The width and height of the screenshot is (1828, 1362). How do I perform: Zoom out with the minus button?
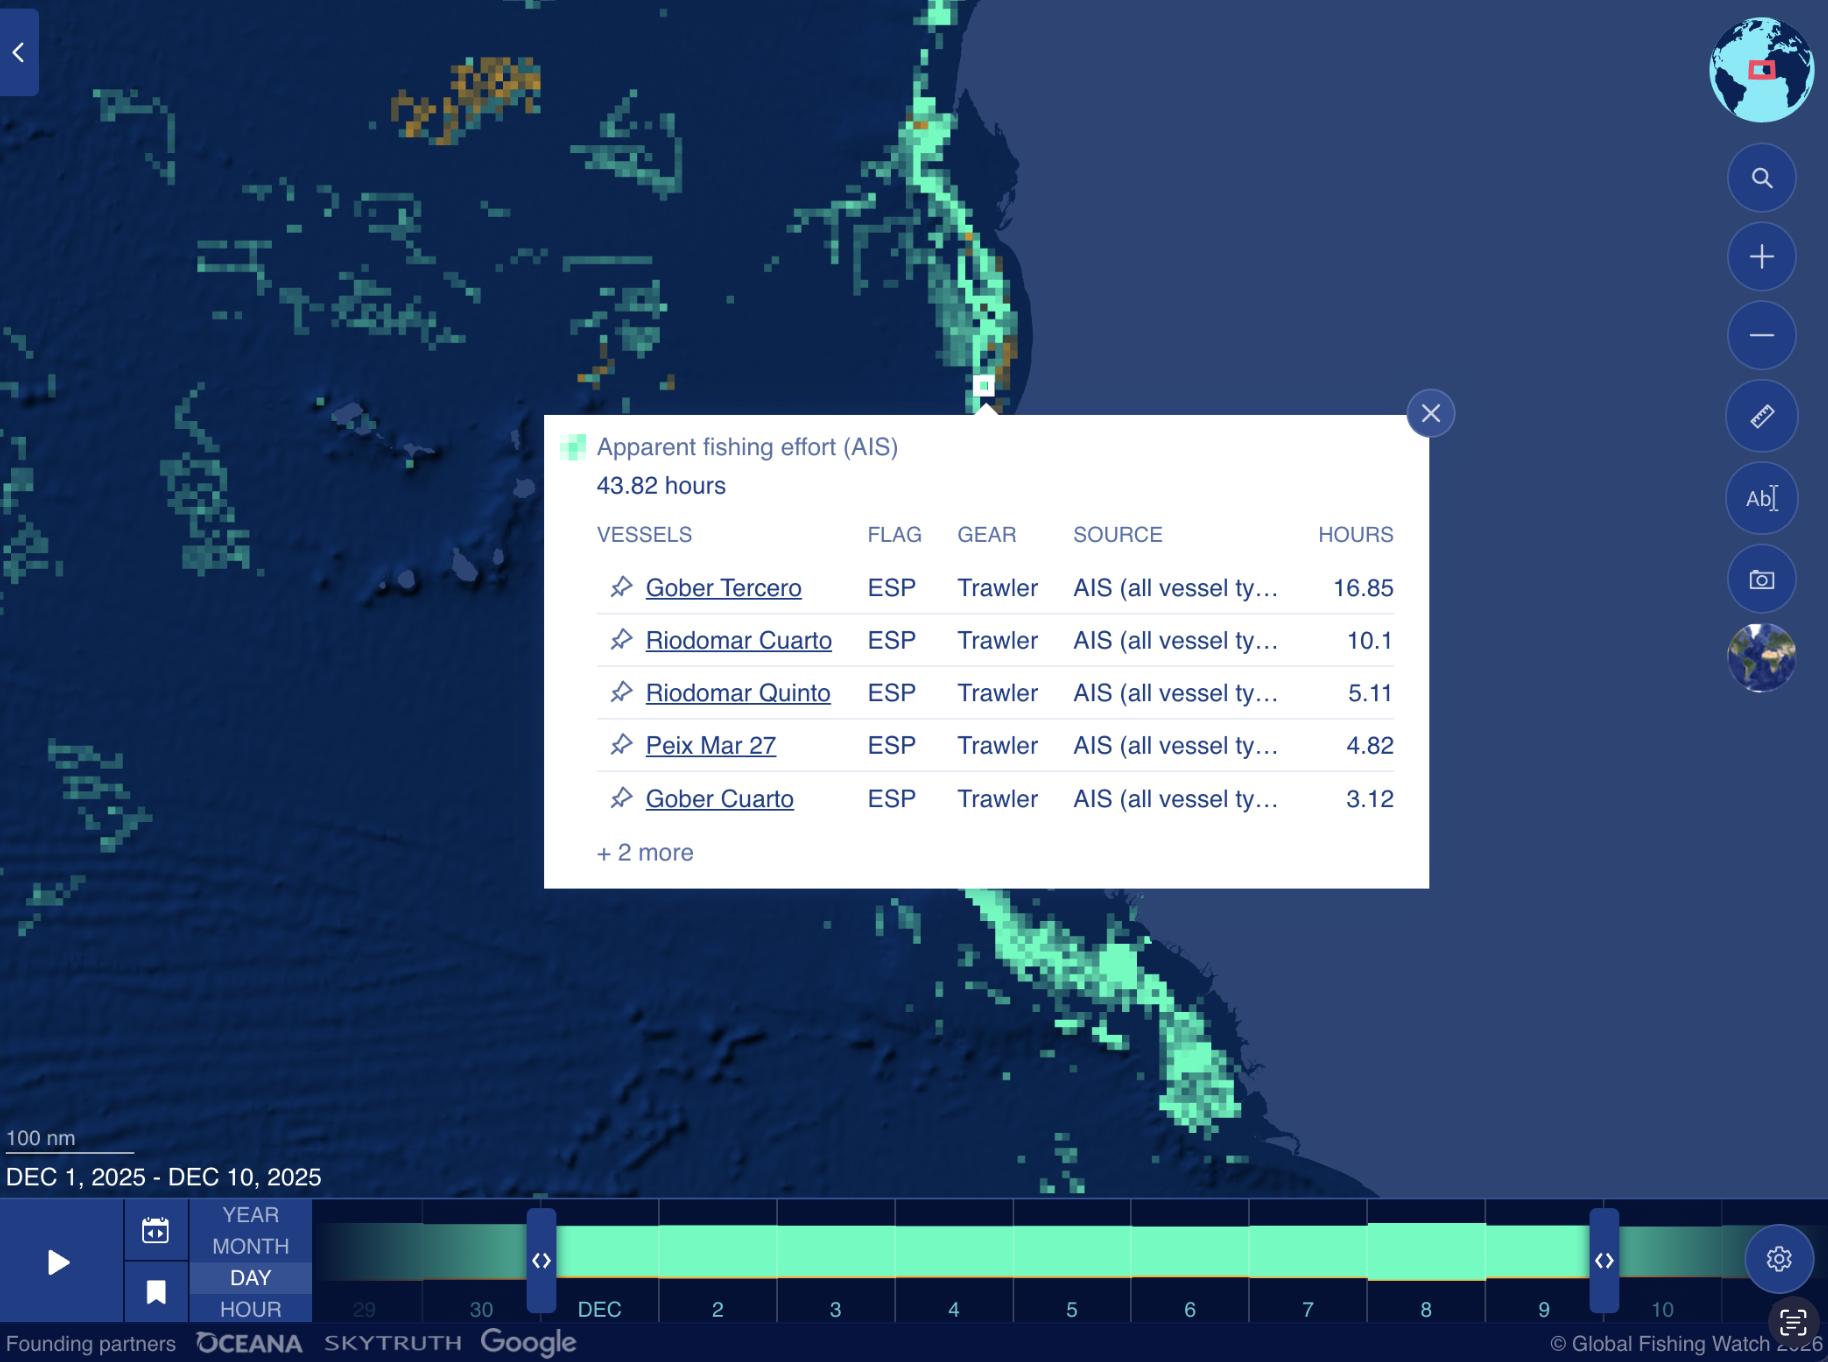[1761, 336]
